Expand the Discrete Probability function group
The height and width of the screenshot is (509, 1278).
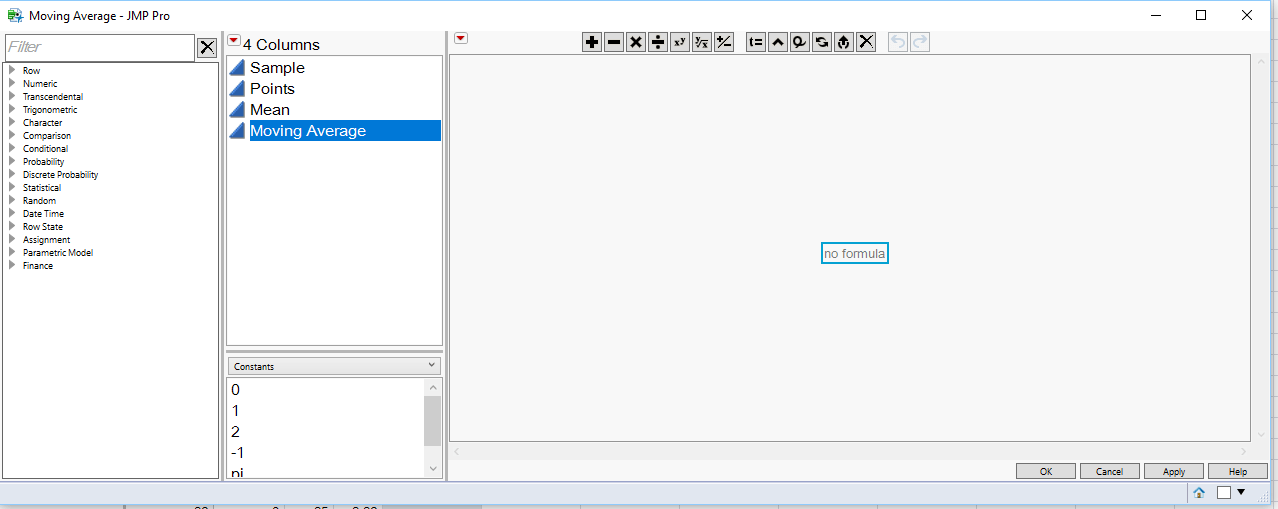click(11, 174)
